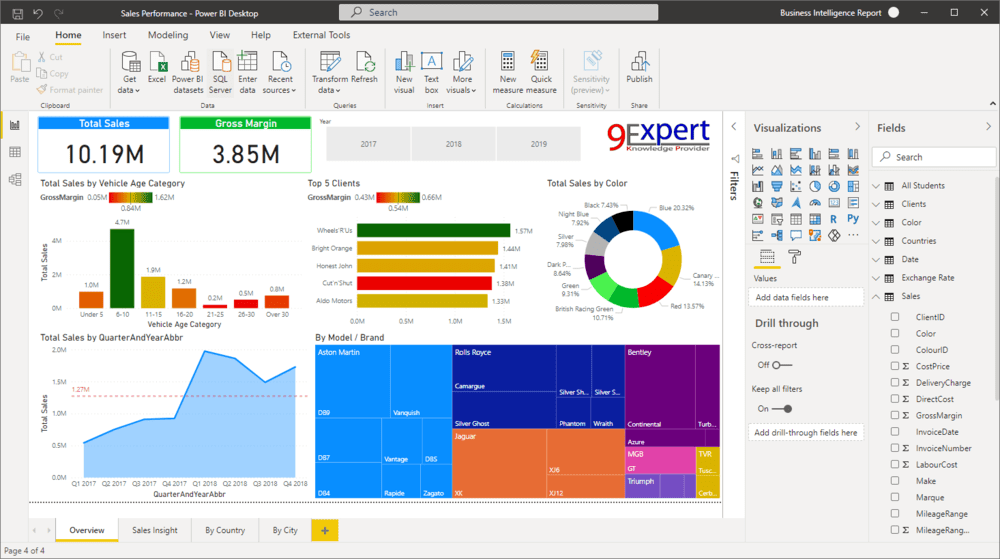Switch to Report view in left sidebar
1000x559 pixels.
(15, 126)
